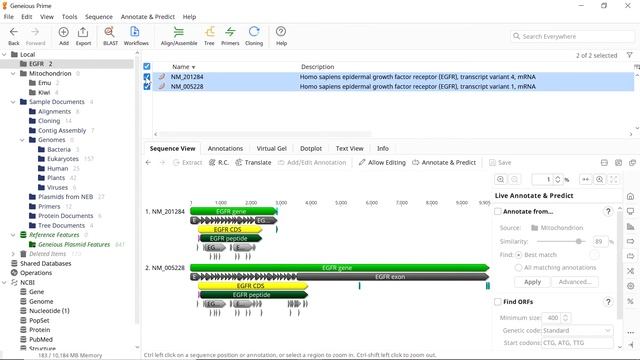The height and width of the screenshot is (360, 640).
Task: Click the R.C. reverse complement button
Action: pos(219,162)
